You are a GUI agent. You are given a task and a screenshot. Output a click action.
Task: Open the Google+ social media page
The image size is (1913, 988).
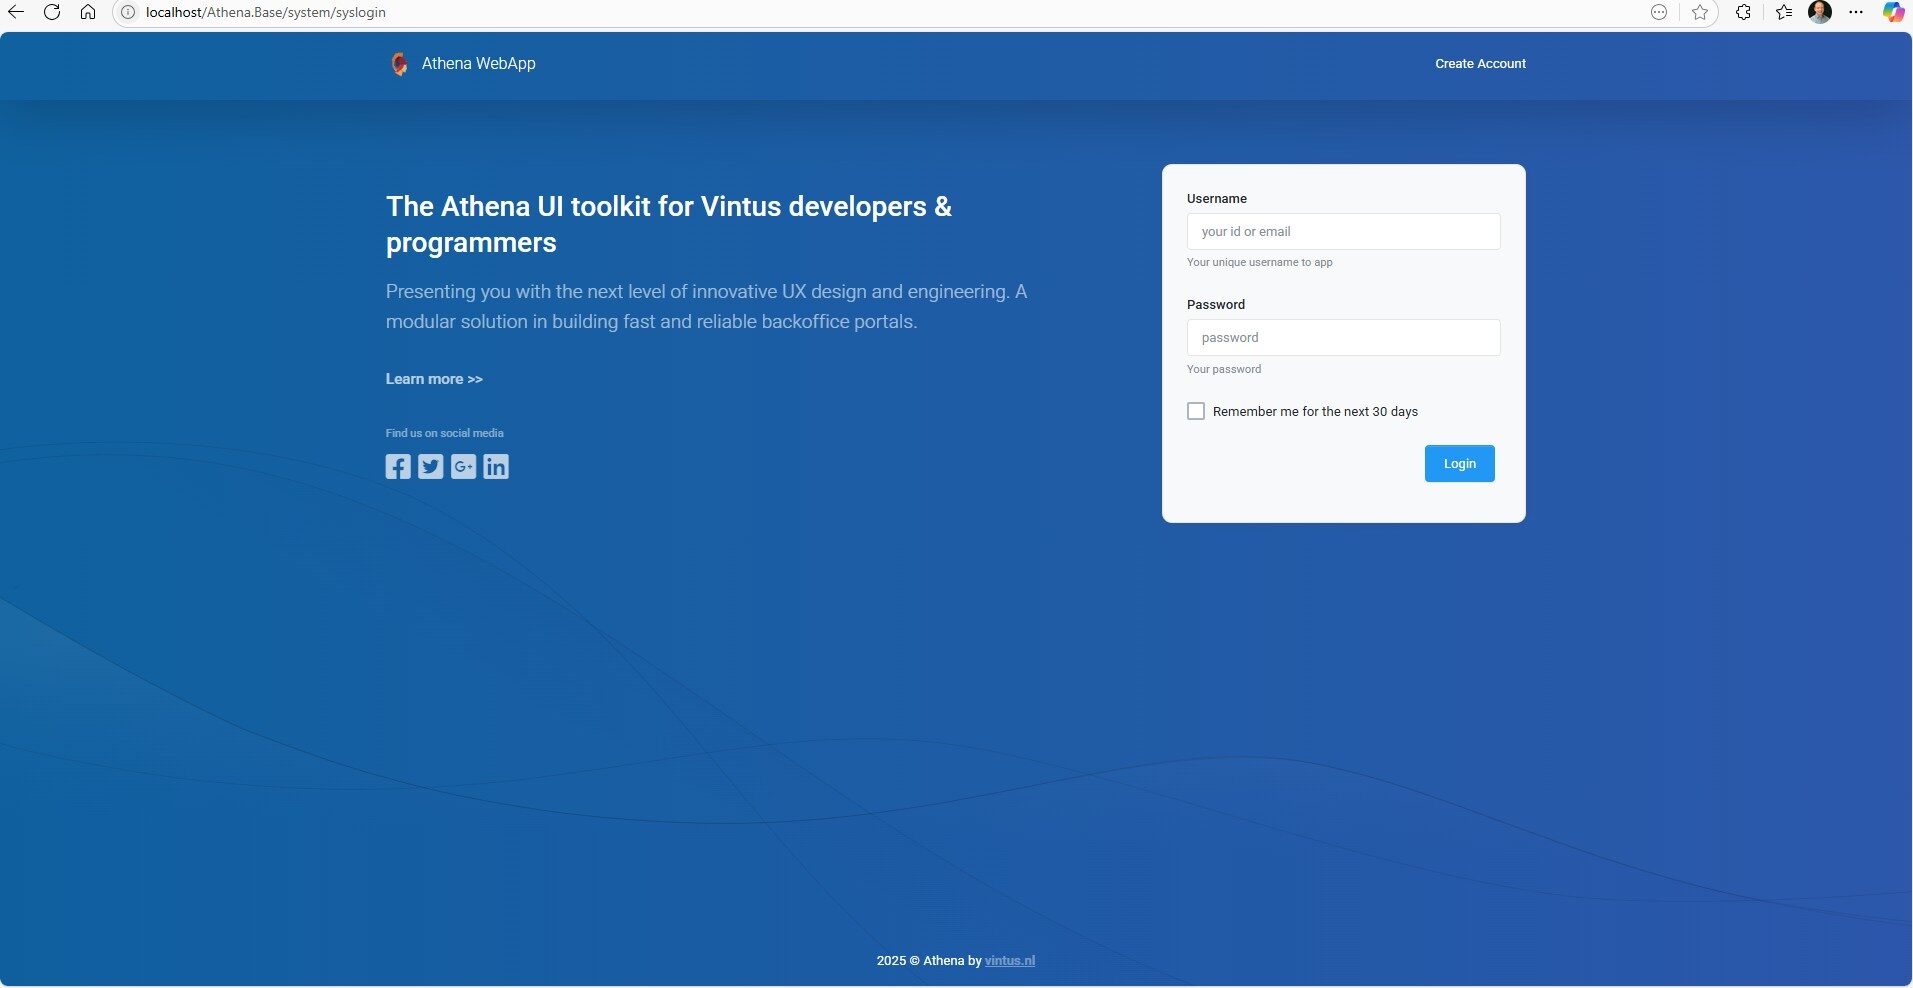point(463,466)
